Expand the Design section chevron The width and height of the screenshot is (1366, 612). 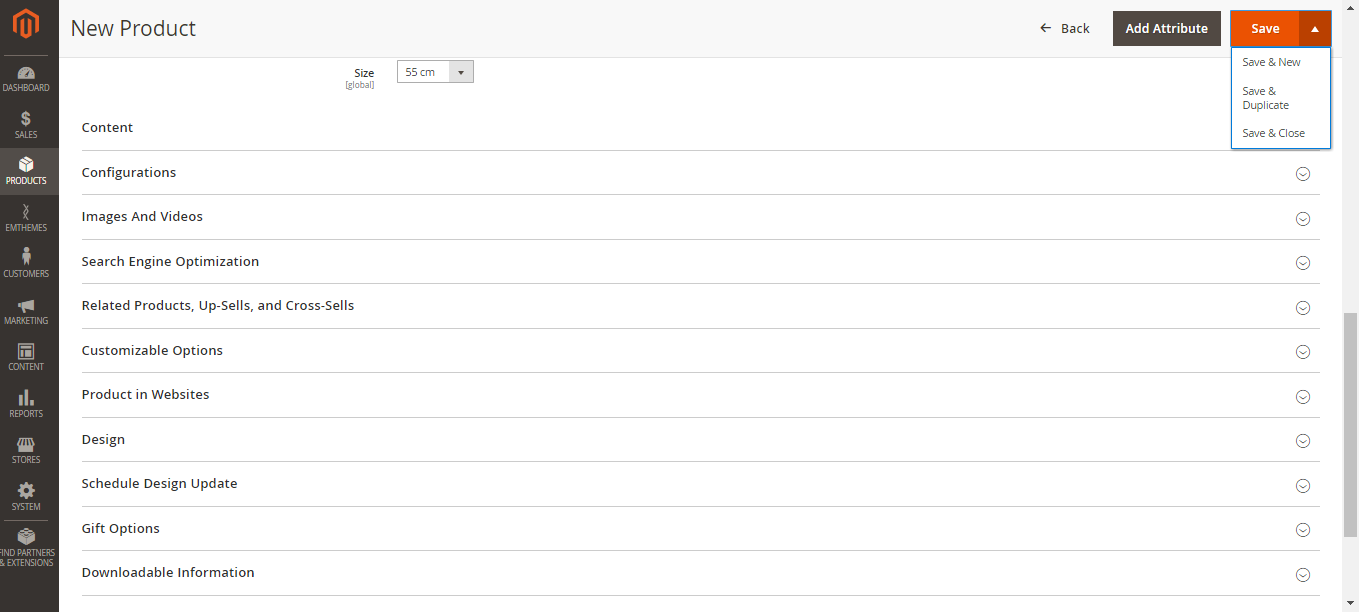[1302, 441]
